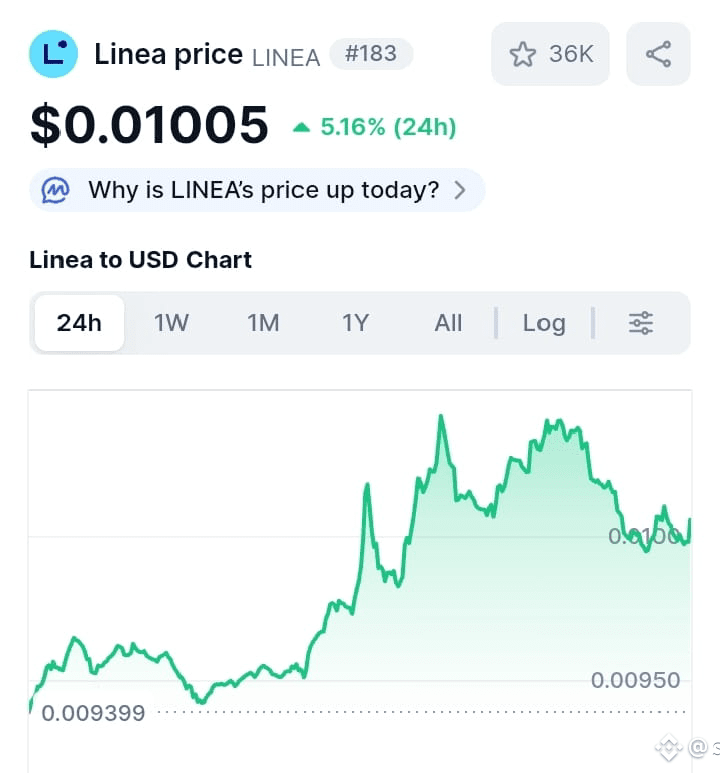
Task: Add Linea to watchlist with star icon
Action: click(522, 54)
